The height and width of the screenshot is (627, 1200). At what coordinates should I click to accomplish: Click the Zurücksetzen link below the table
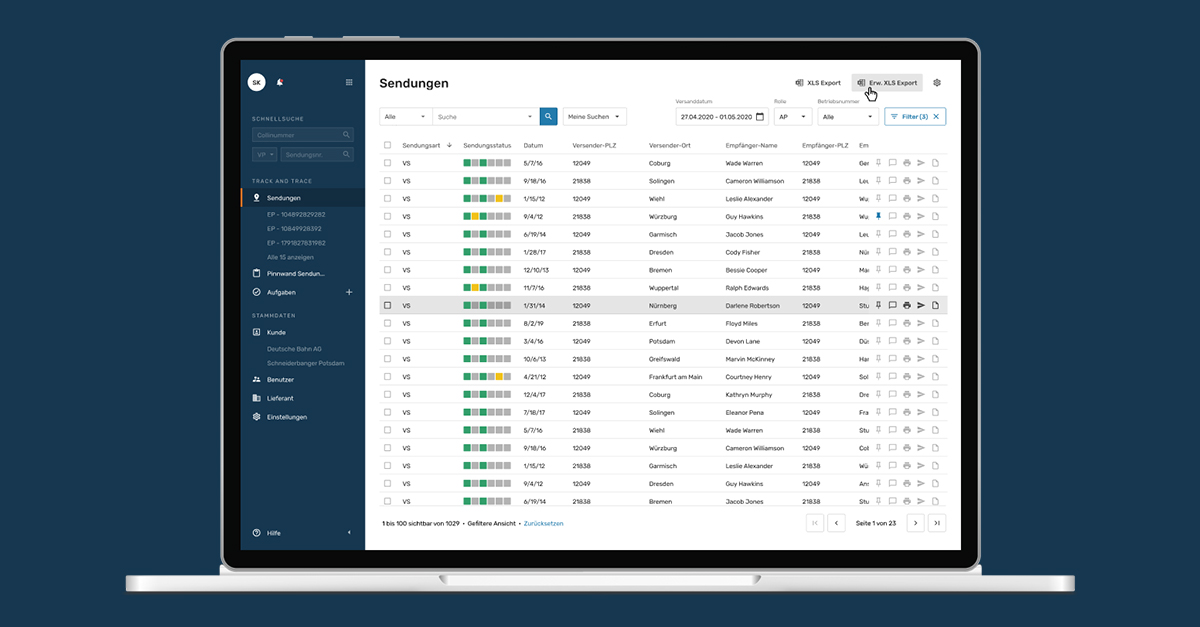pyautogui.click(x=543, y=523)
